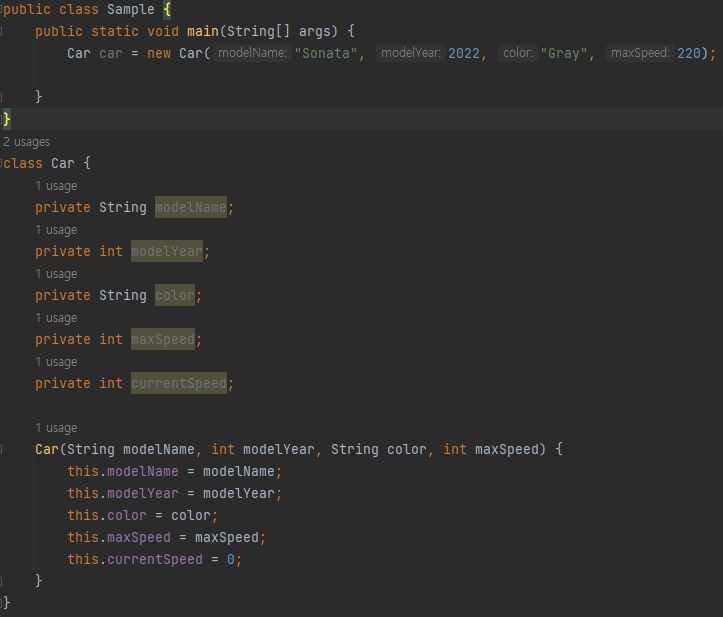The image size is (723, 617).
Task: Click the modelYear: parameter hint in constructor call
Action: [410, 53]
